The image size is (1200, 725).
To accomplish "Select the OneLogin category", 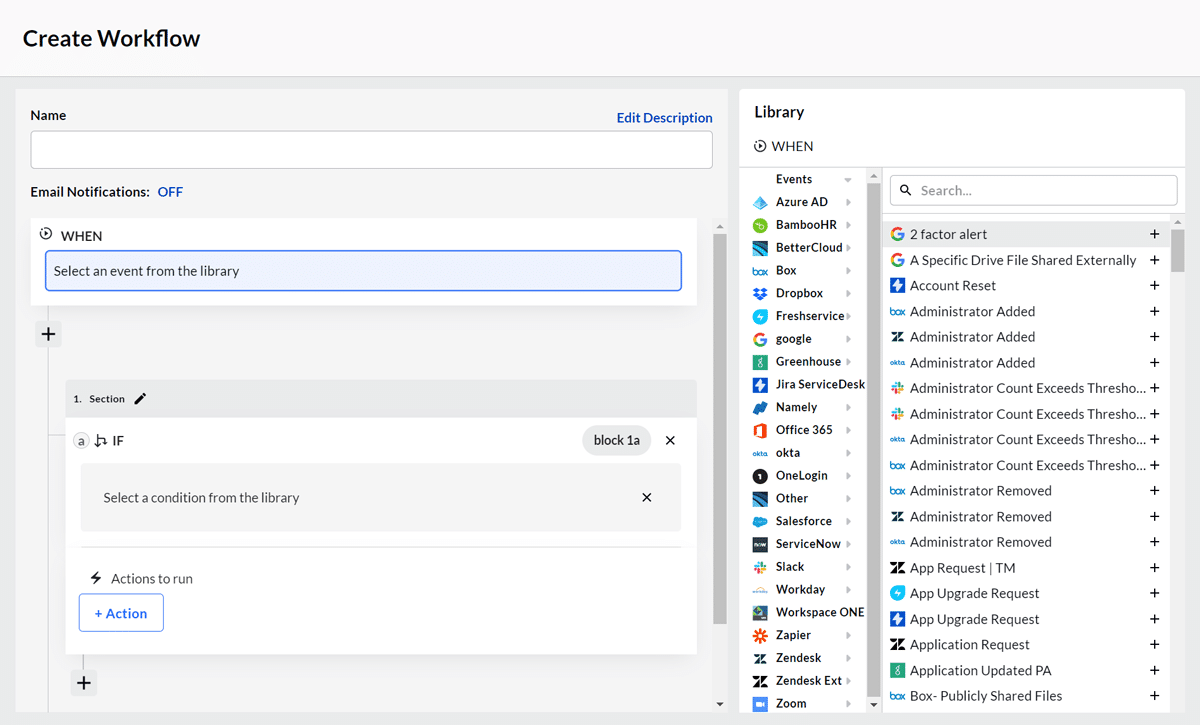I will click(x=800, y=476).
